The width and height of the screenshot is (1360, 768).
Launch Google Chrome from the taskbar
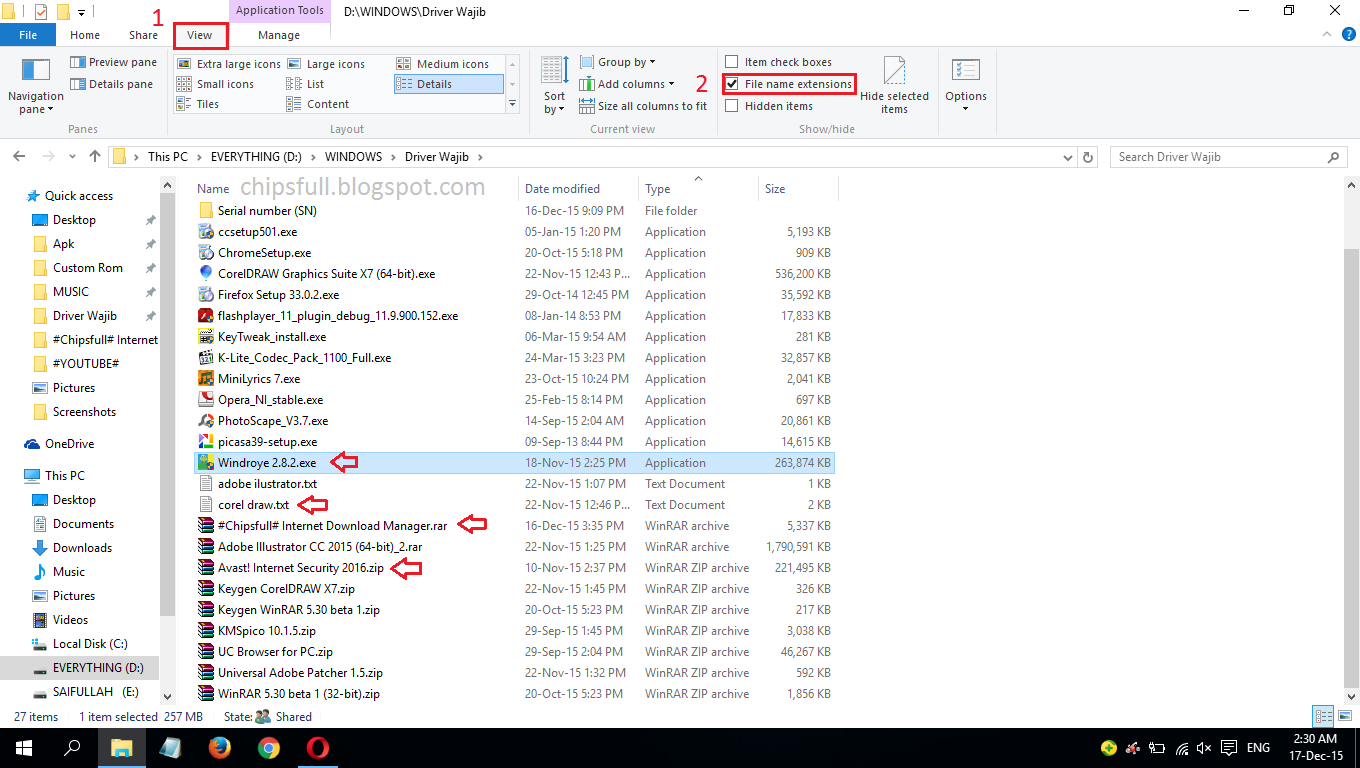point(269,747)
